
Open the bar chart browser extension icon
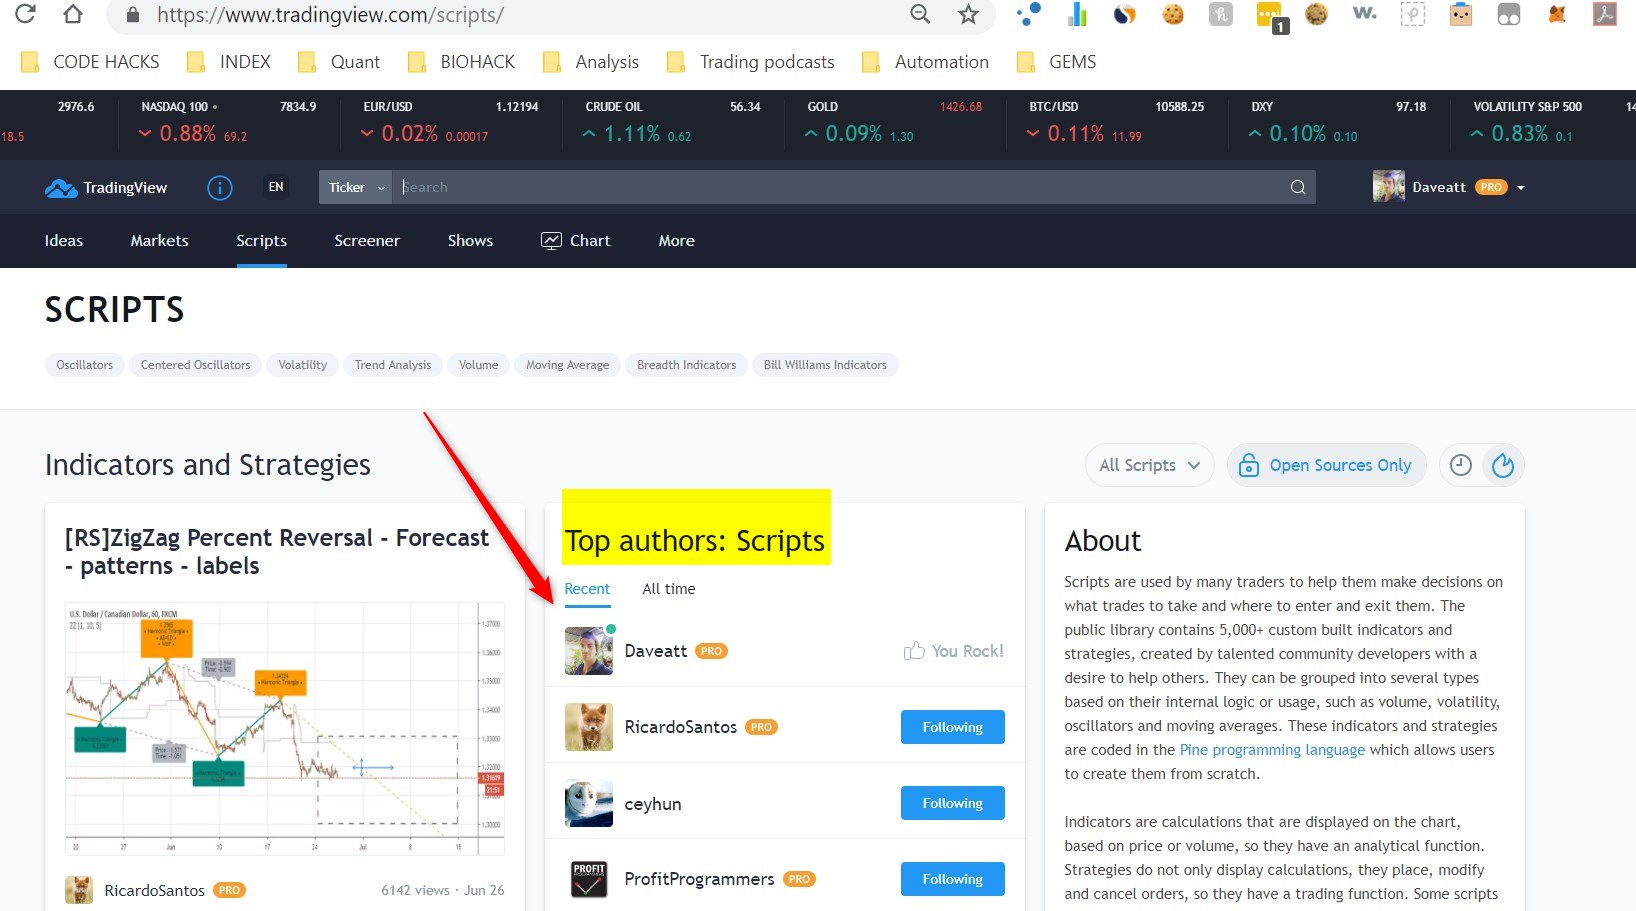(1077, 14)
